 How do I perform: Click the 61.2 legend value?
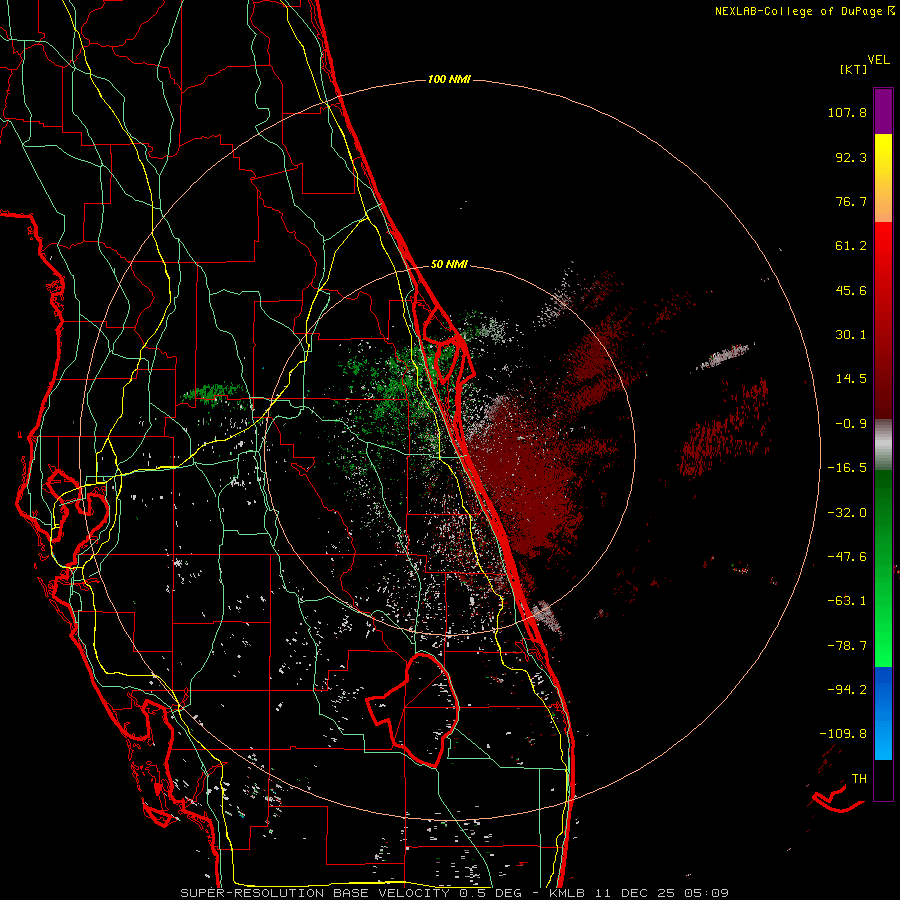851,246
